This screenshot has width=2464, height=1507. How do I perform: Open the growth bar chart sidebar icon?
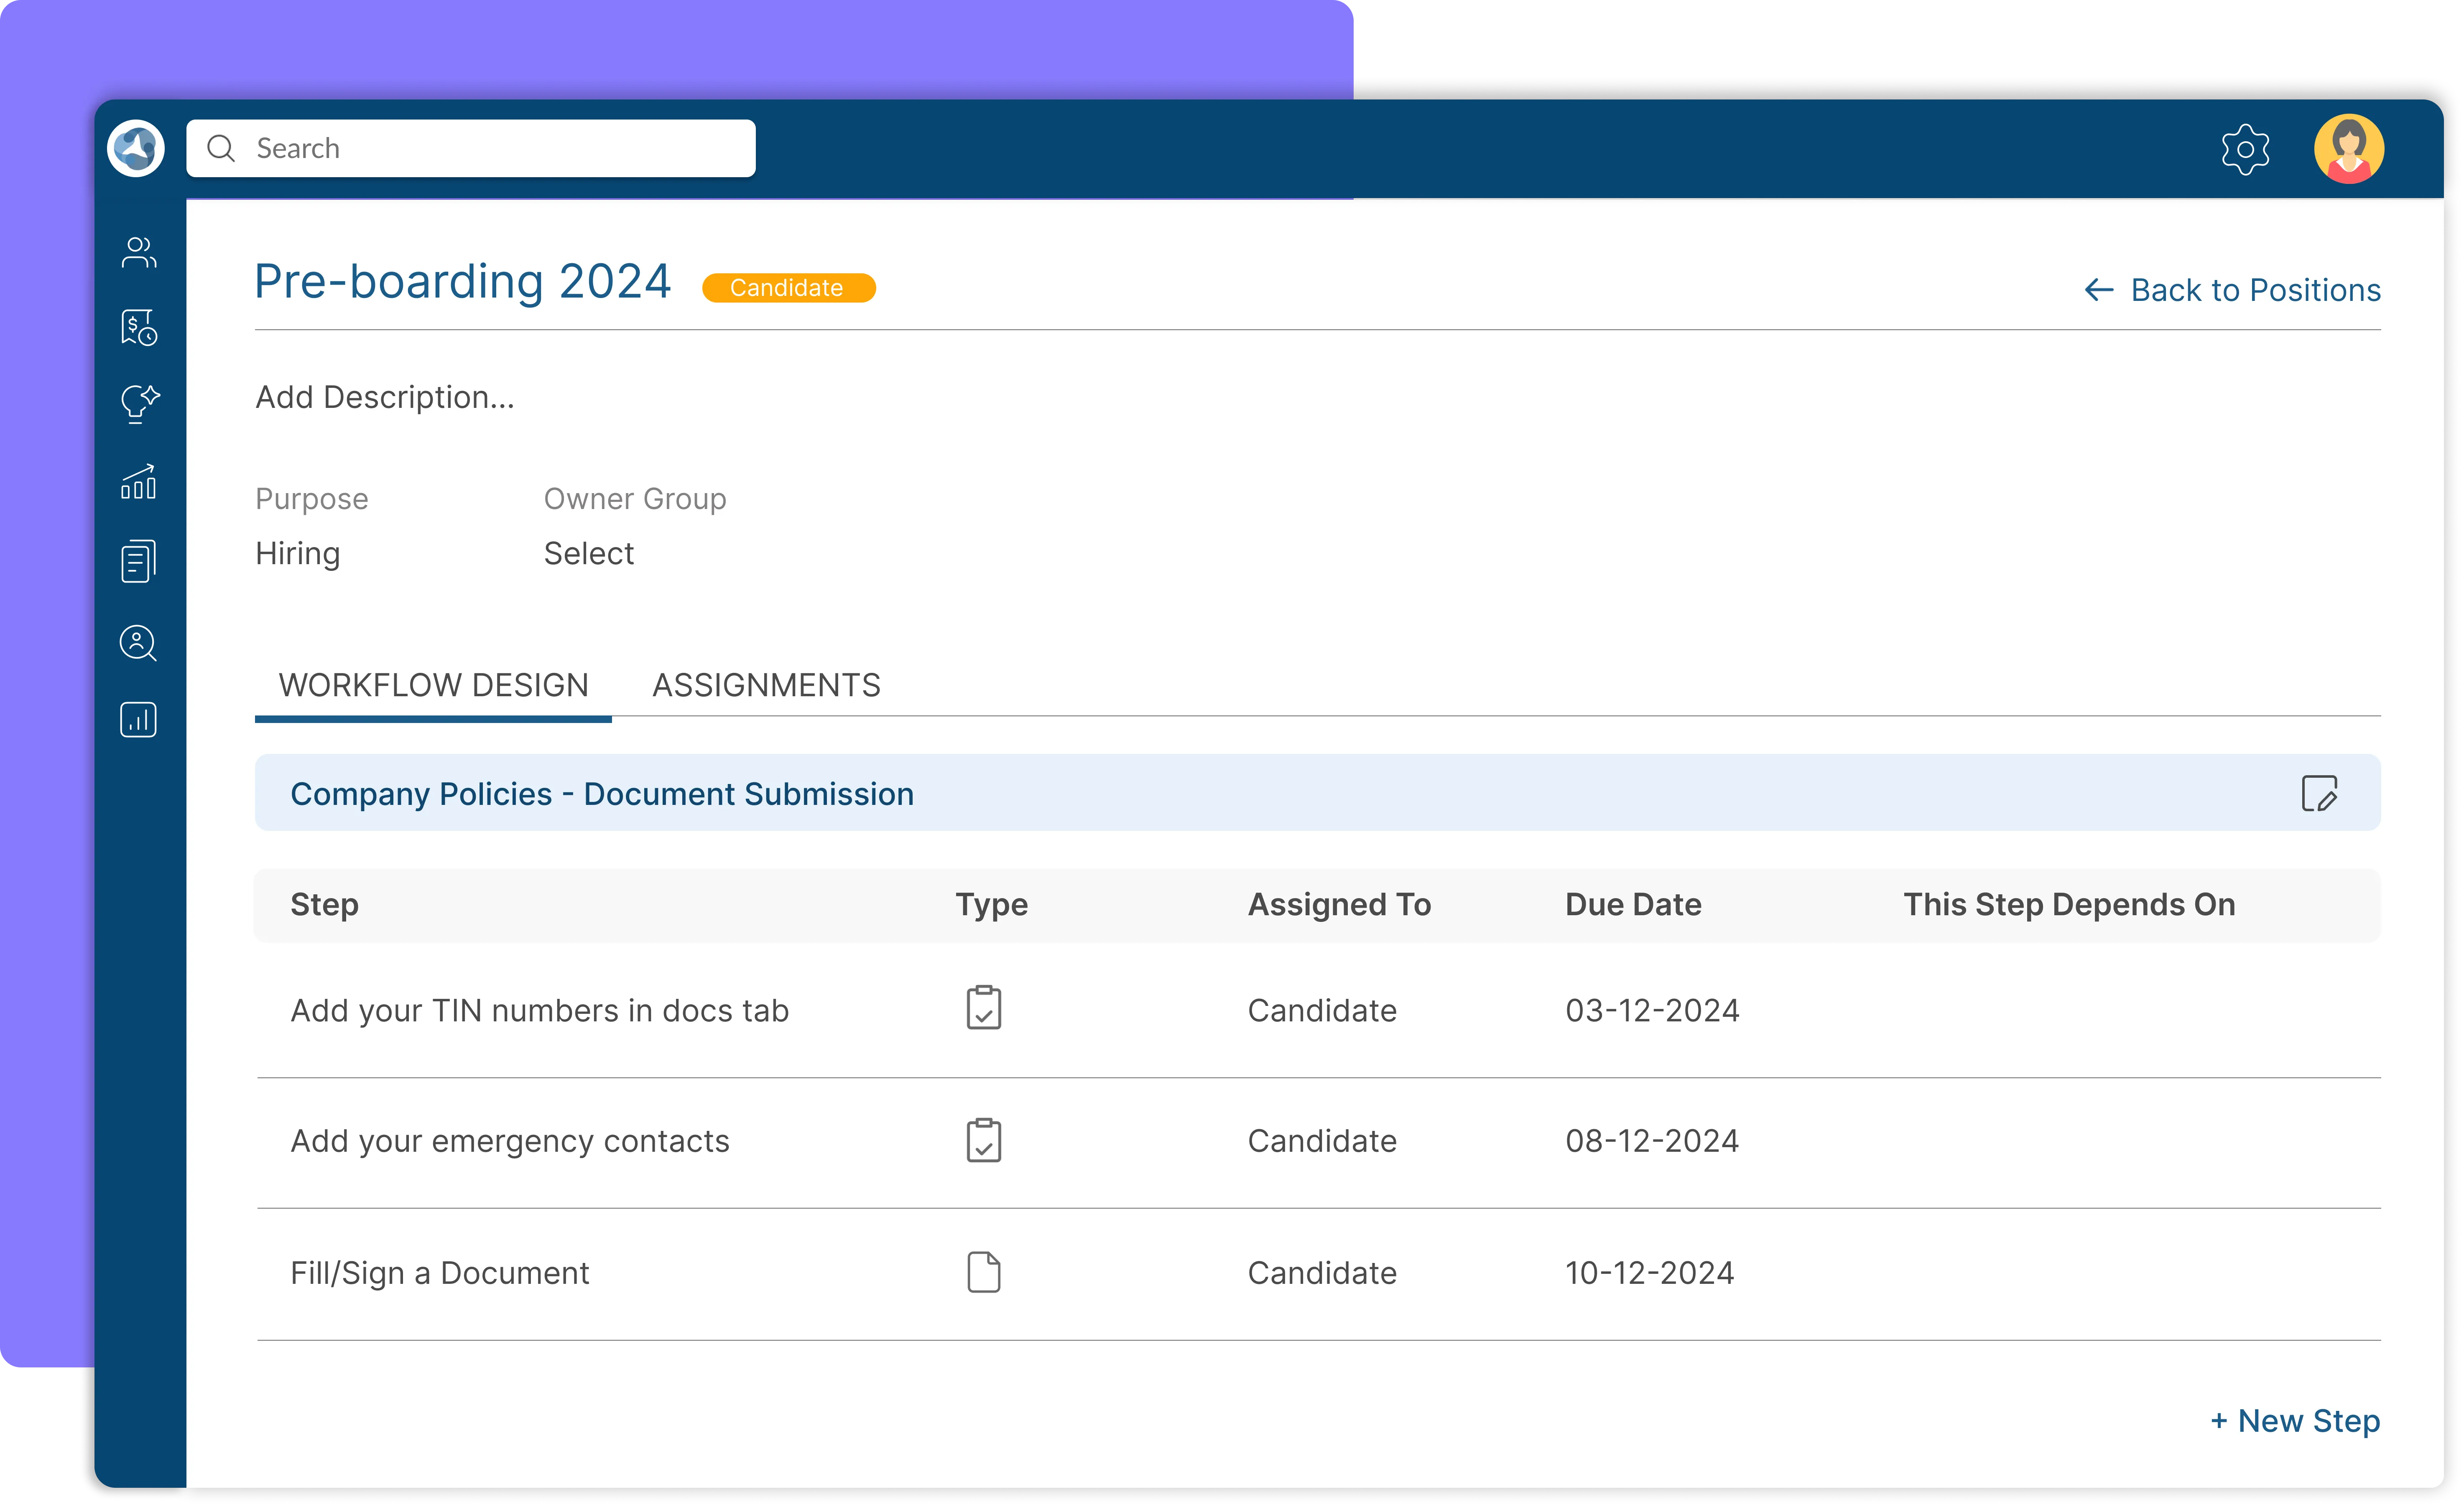pyautogui.click(x=138, y=482)
